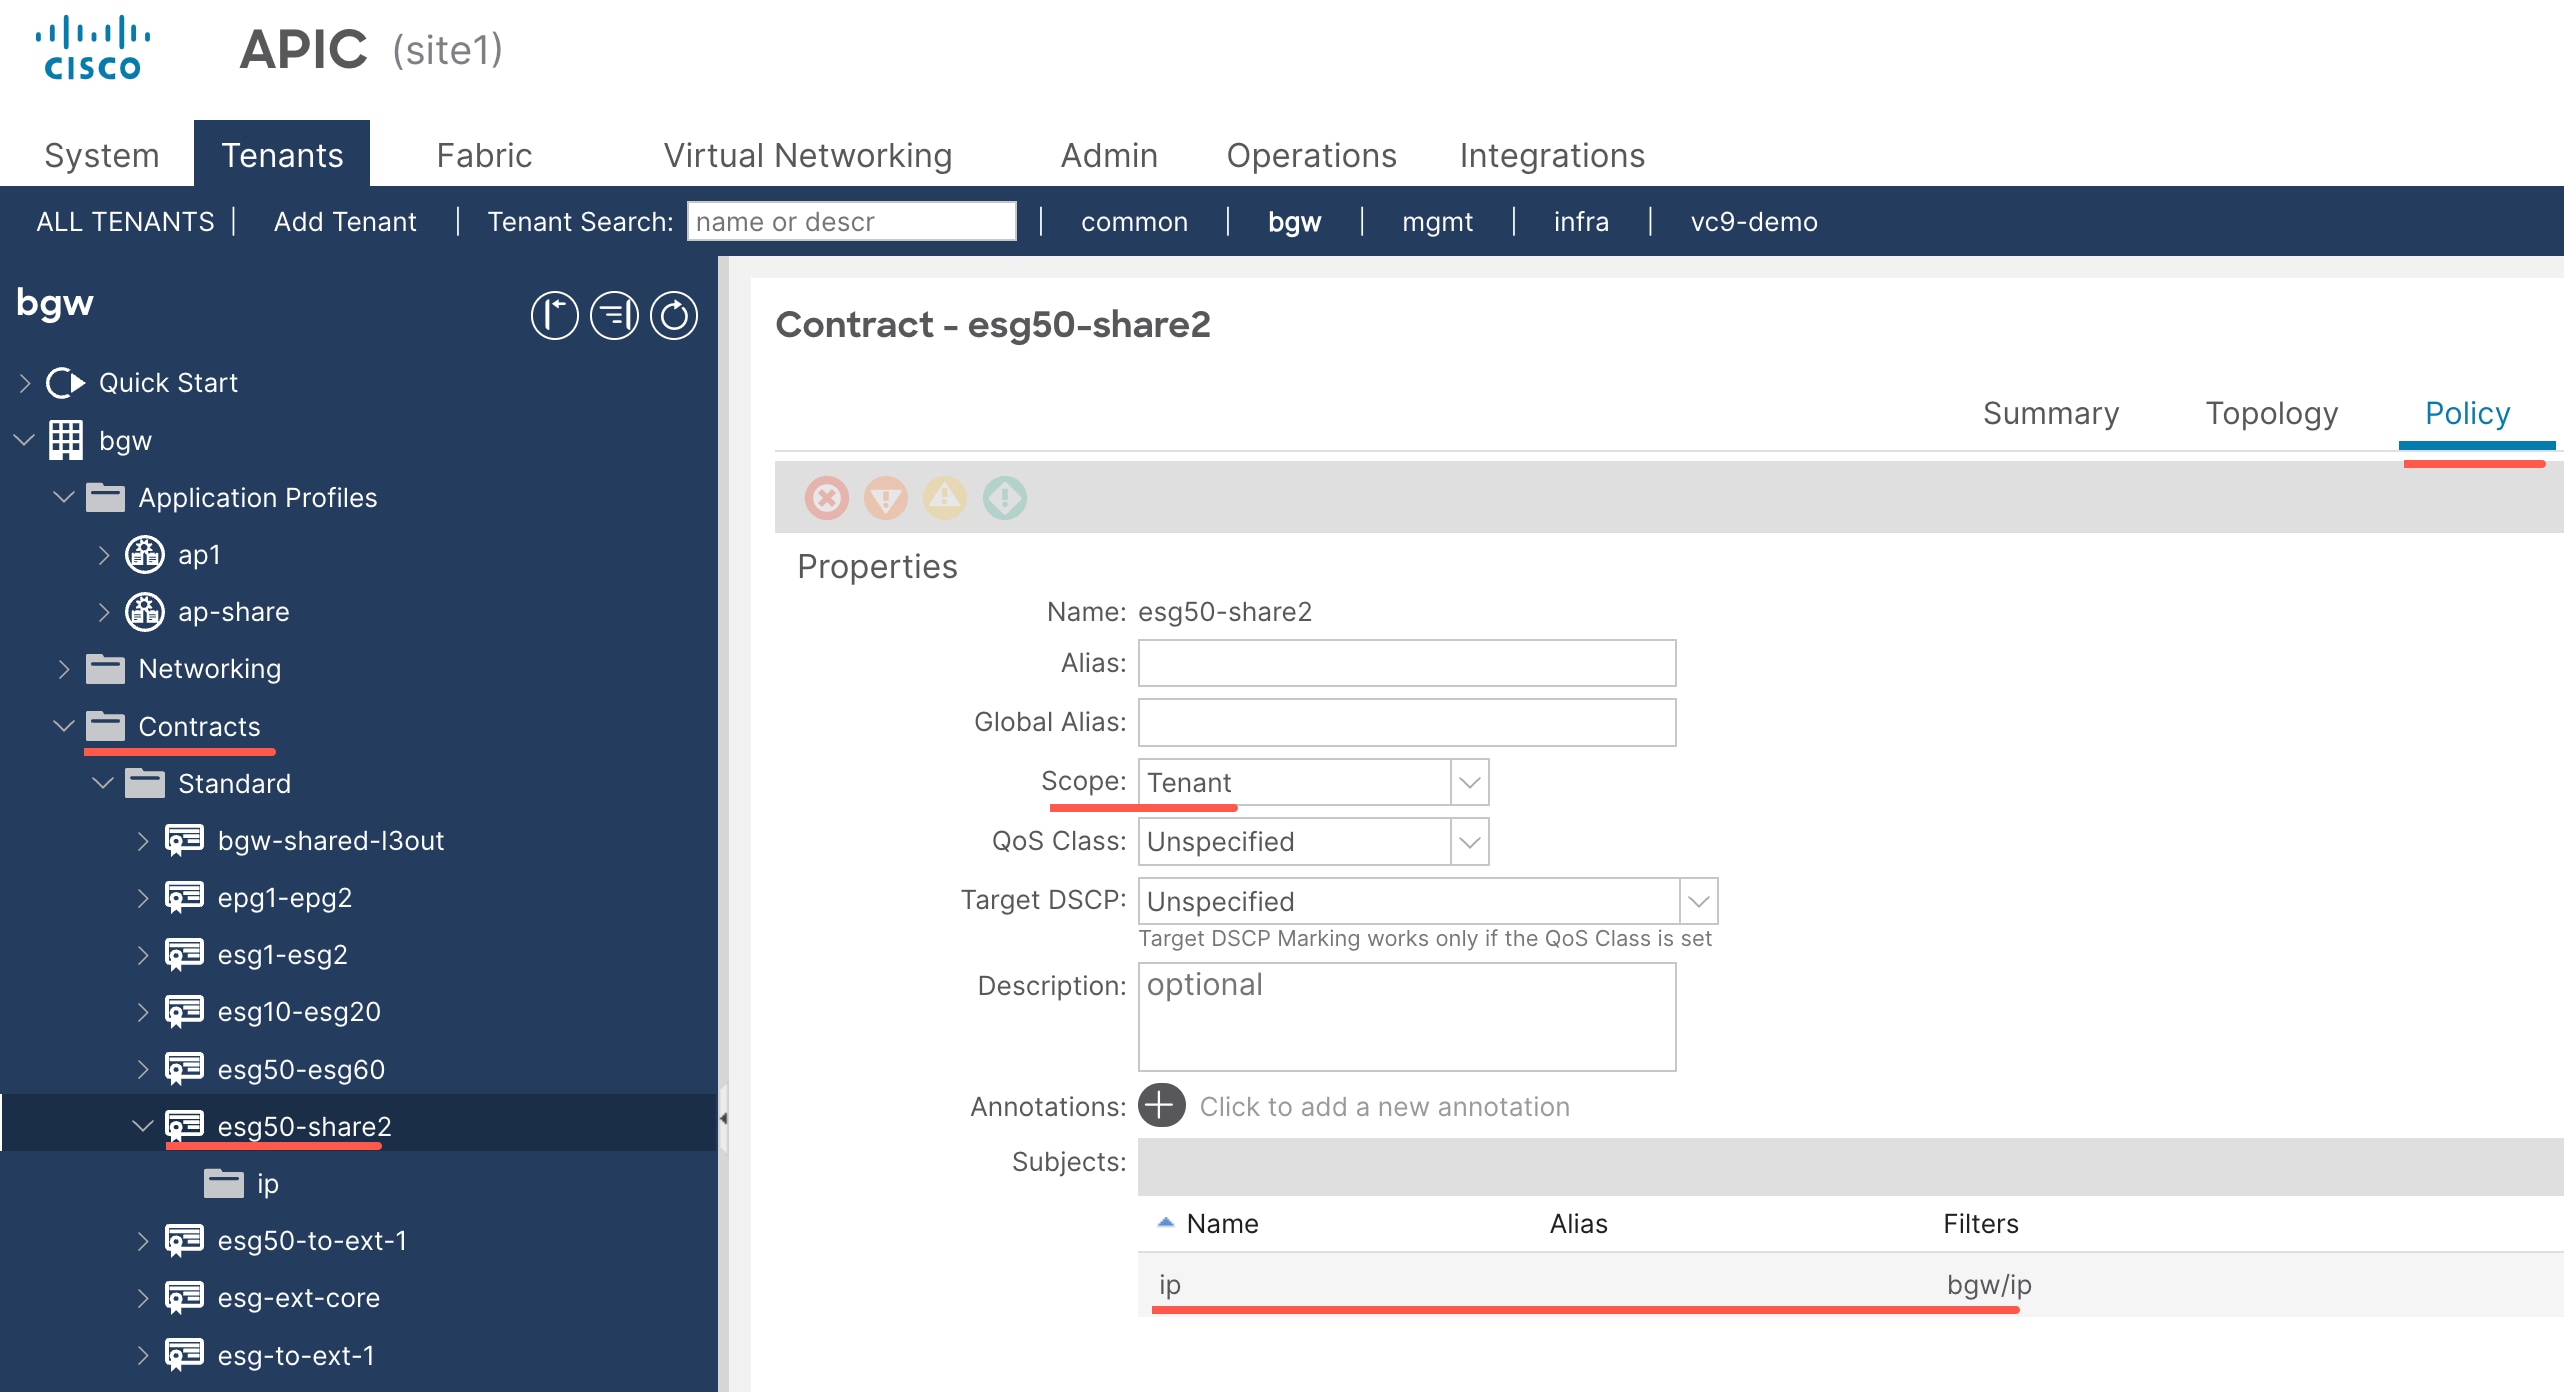Collapse the bgw tenant tree node
Image resolution: width=2564 pixels, height=1392 pixels.
click(25, 440)
